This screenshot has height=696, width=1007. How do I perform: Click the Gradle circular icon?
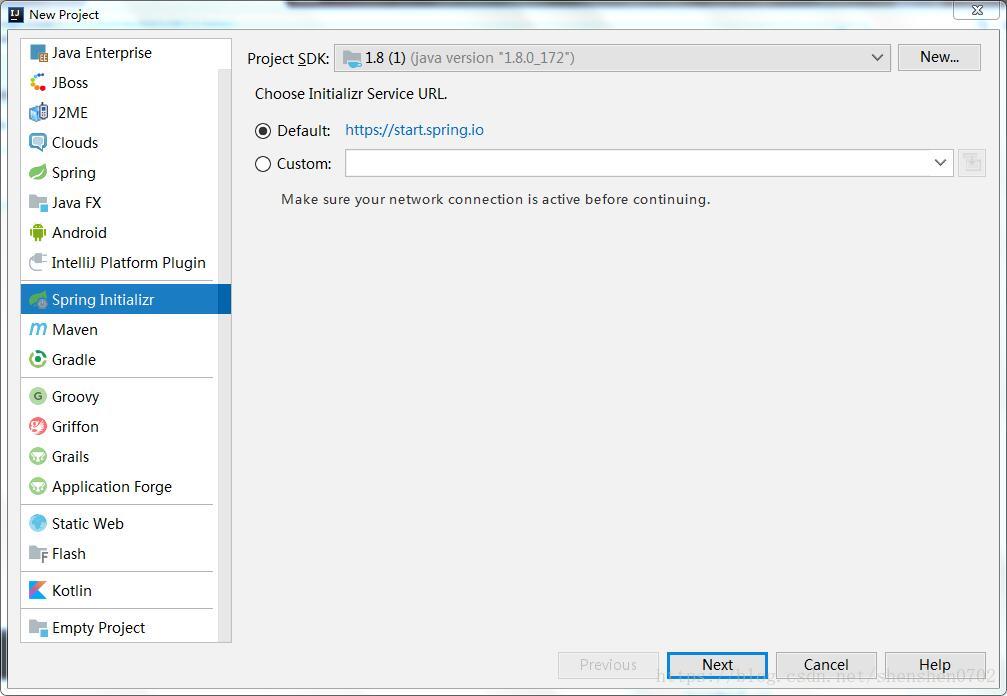pos(38,360)
